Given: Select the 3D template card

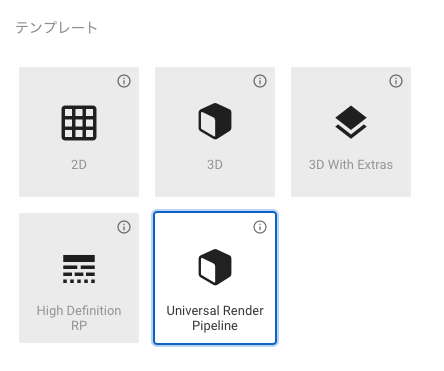Looking at the screenshot, I should coord(215,132).
